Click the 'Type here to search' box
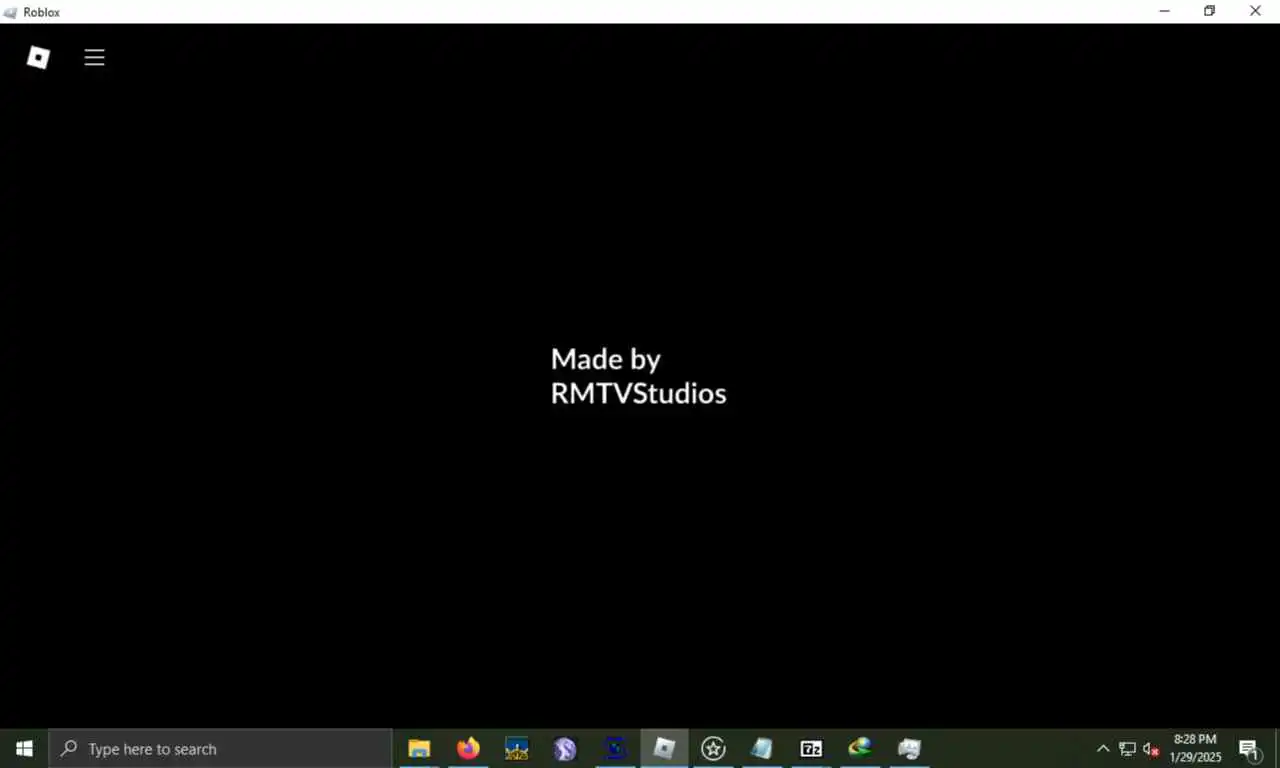The image size is (1280, 768). point(220,748)
